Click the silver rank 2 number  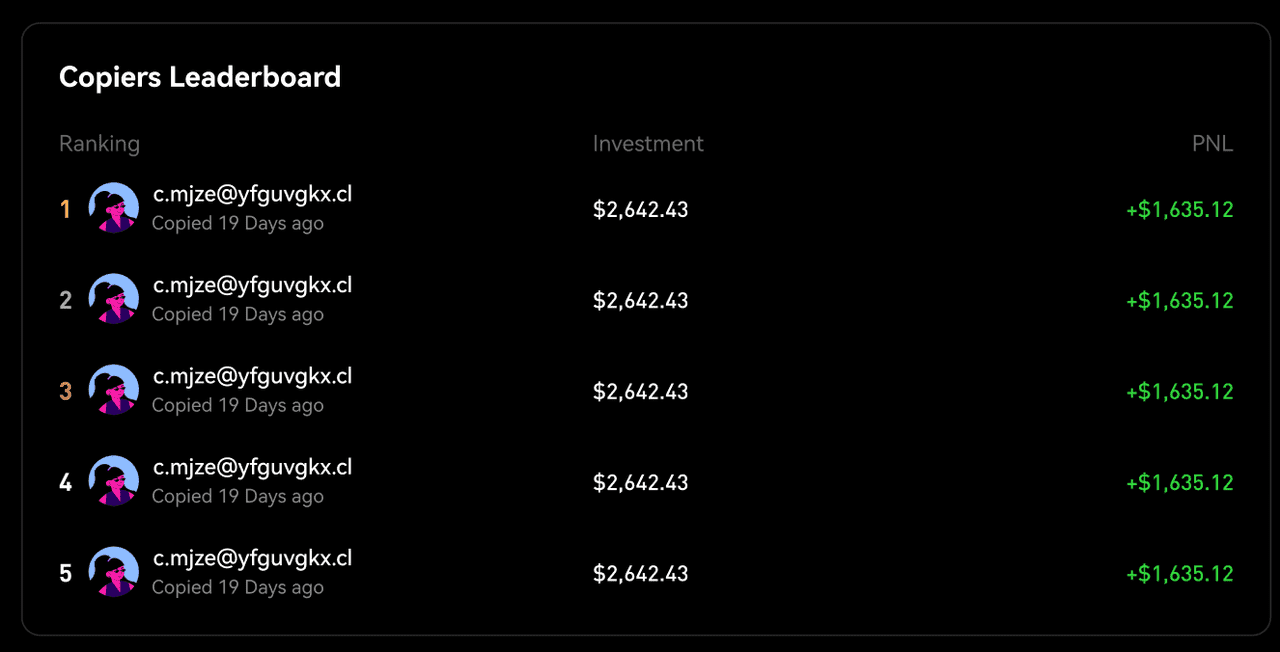[x=65, y=301]
